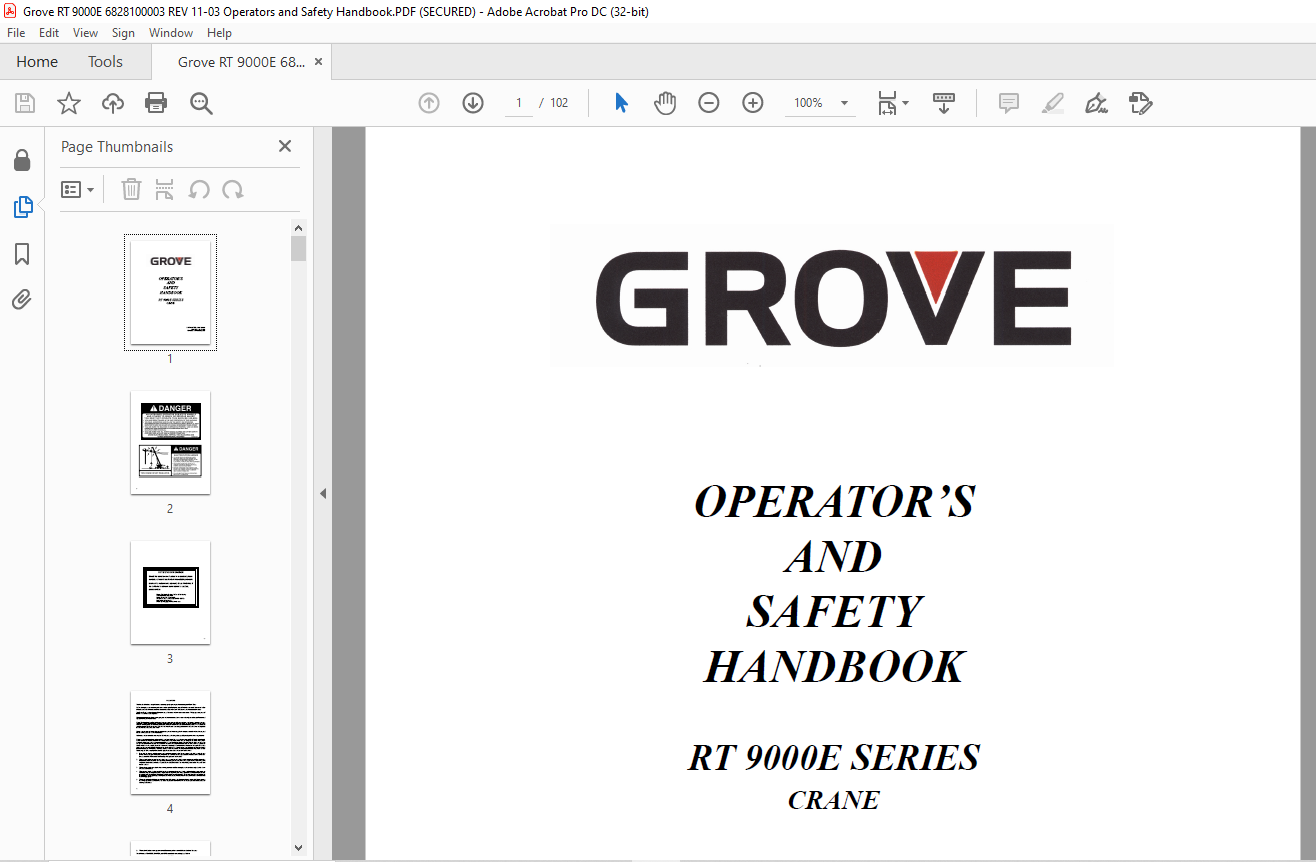This screenshot has height=862, width=1316.
Task: Click the current page number field
Action: pyautogui.click(x=519, y=103)
